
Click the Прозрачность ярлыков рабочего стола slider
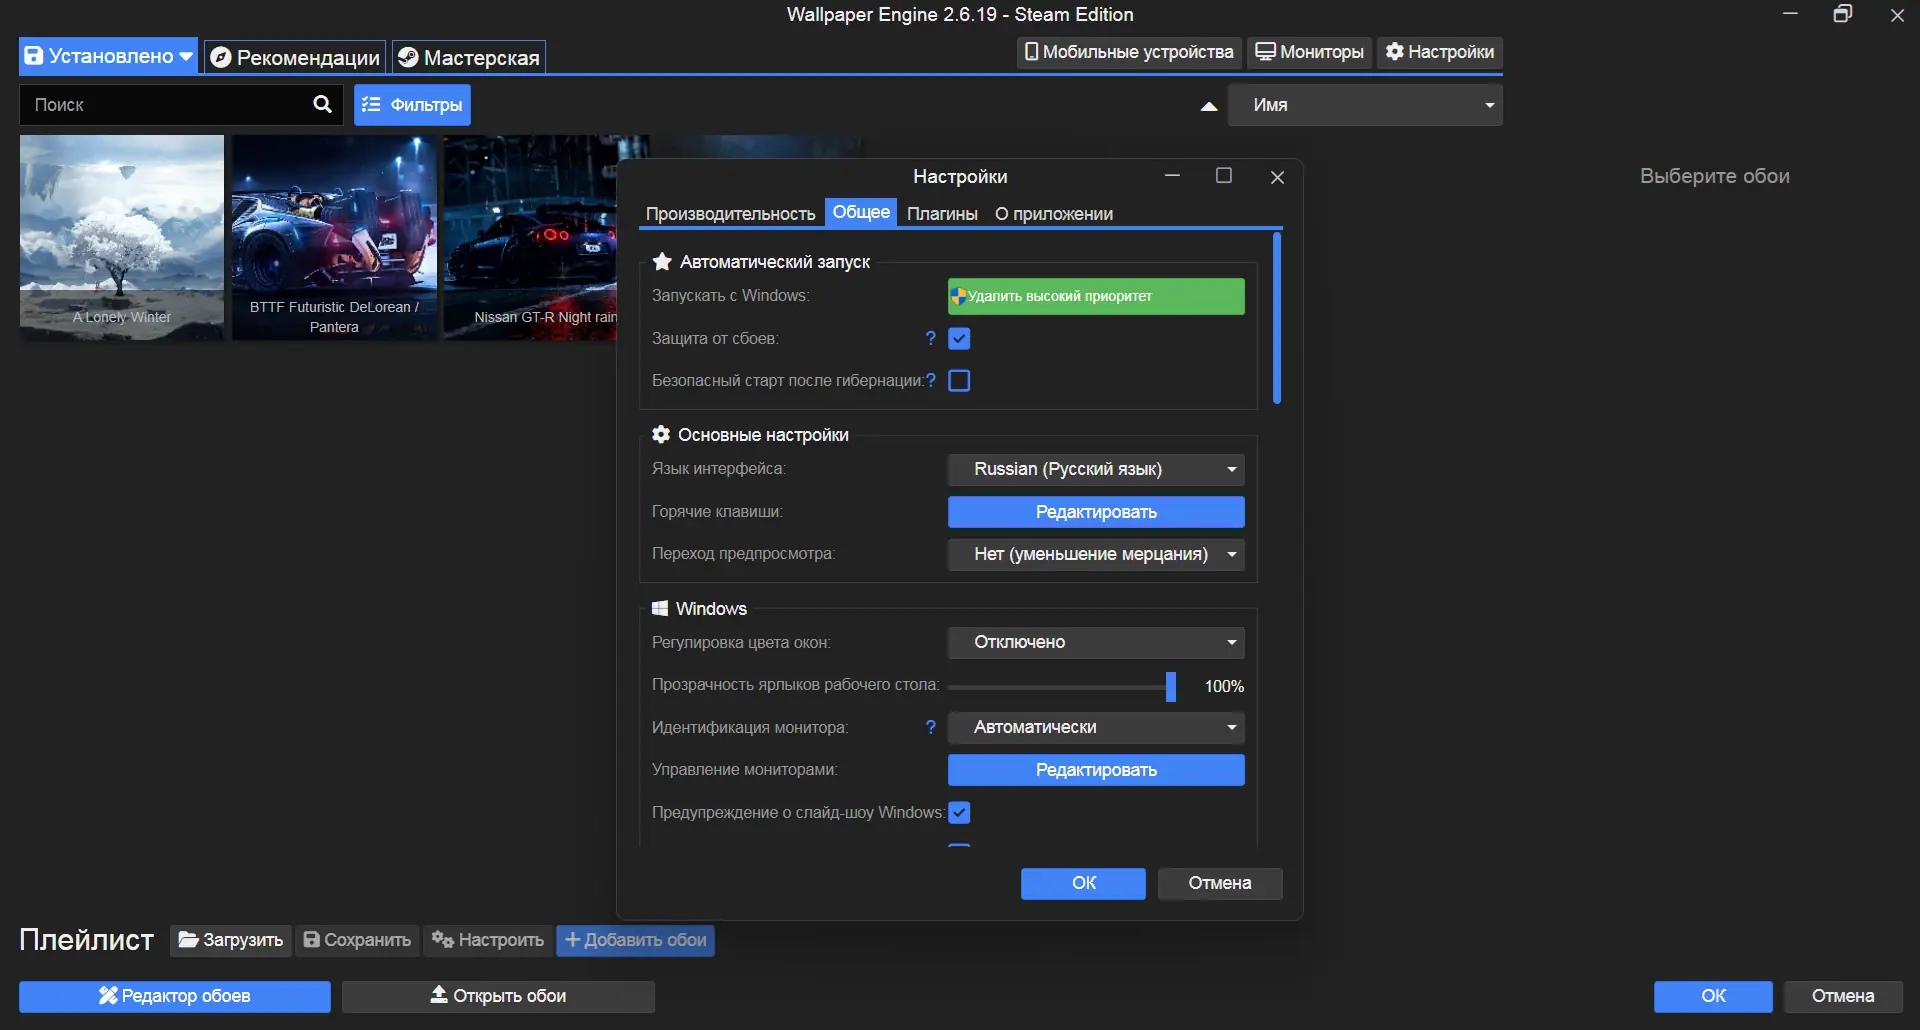pyautogui.click(x=1062, y=686)
